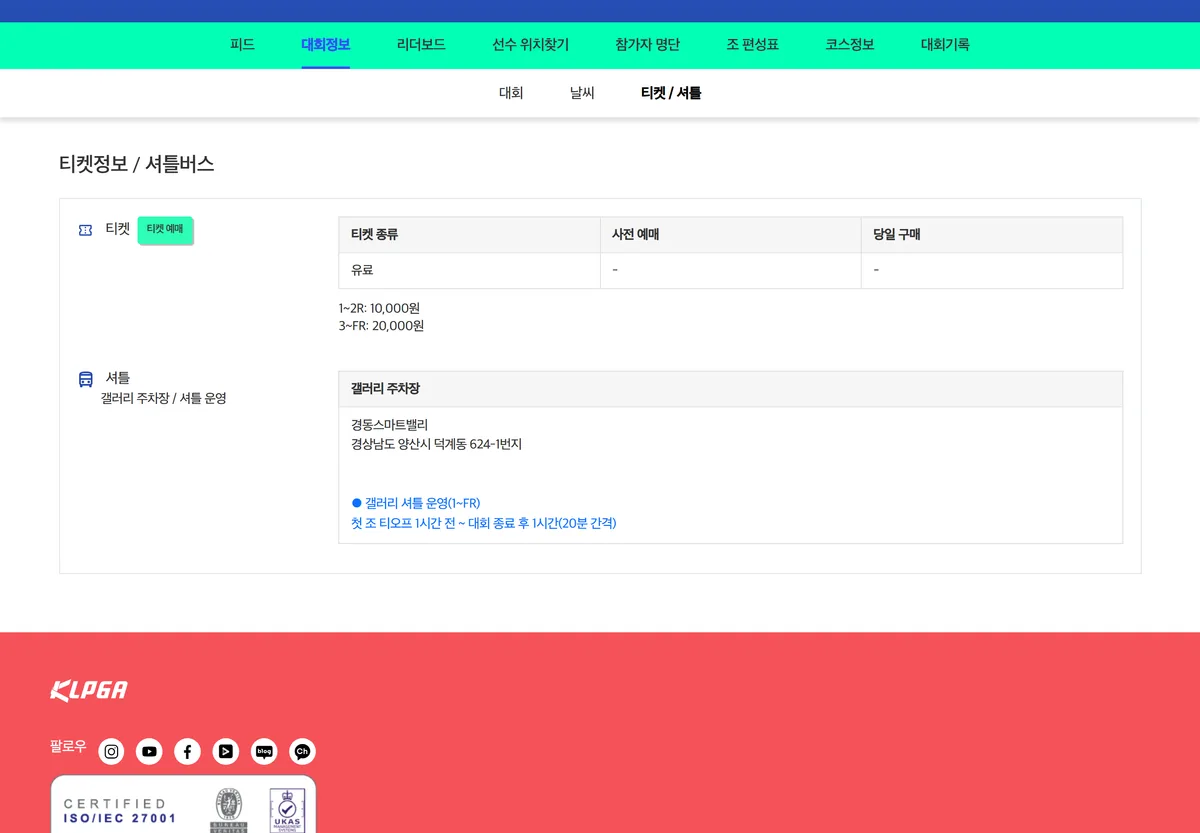Click the 사전 예매 column header

(731, 235)
